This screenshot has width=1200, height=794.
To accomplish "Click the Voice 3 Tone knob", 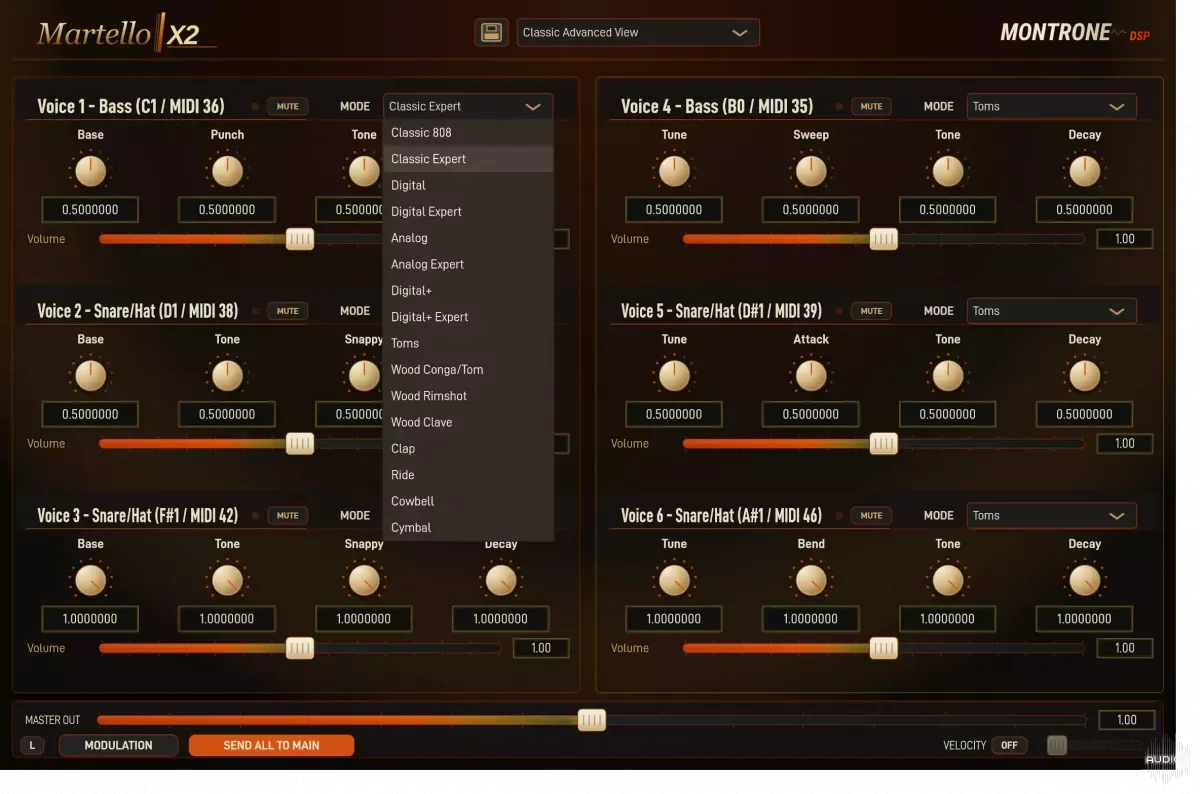I will (227, 580).
